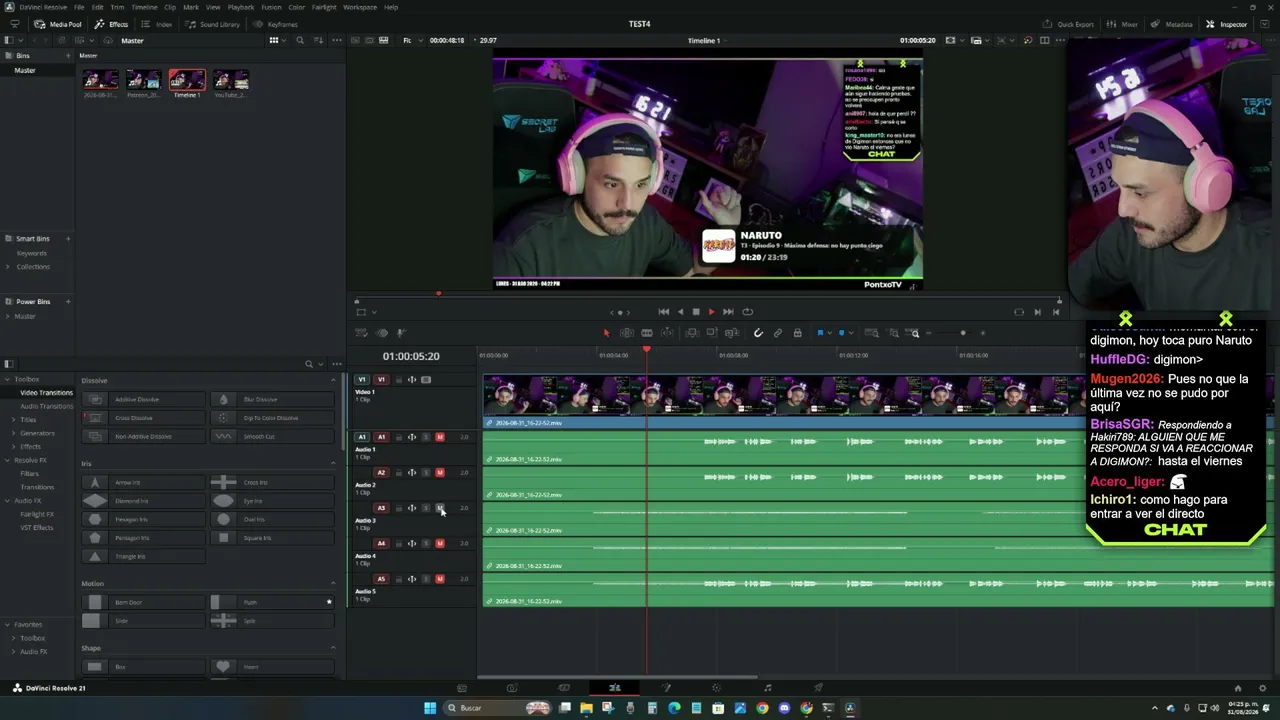Stop playback in the viewer

[x=696, y=312]
